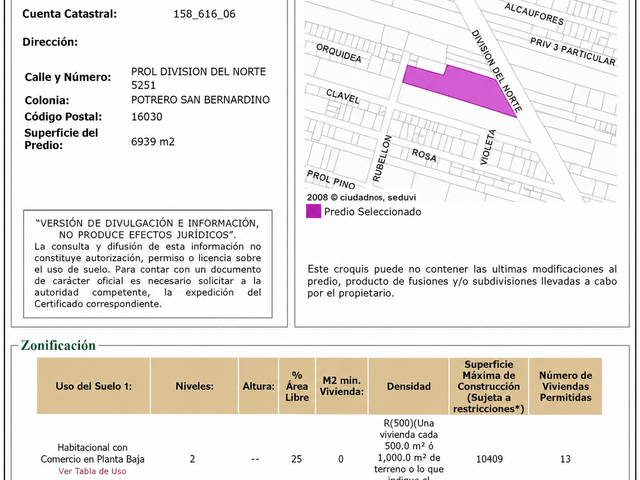Screen dimensions: 640x480
Task: Click the Zonificación section heading
Action: 58,345
